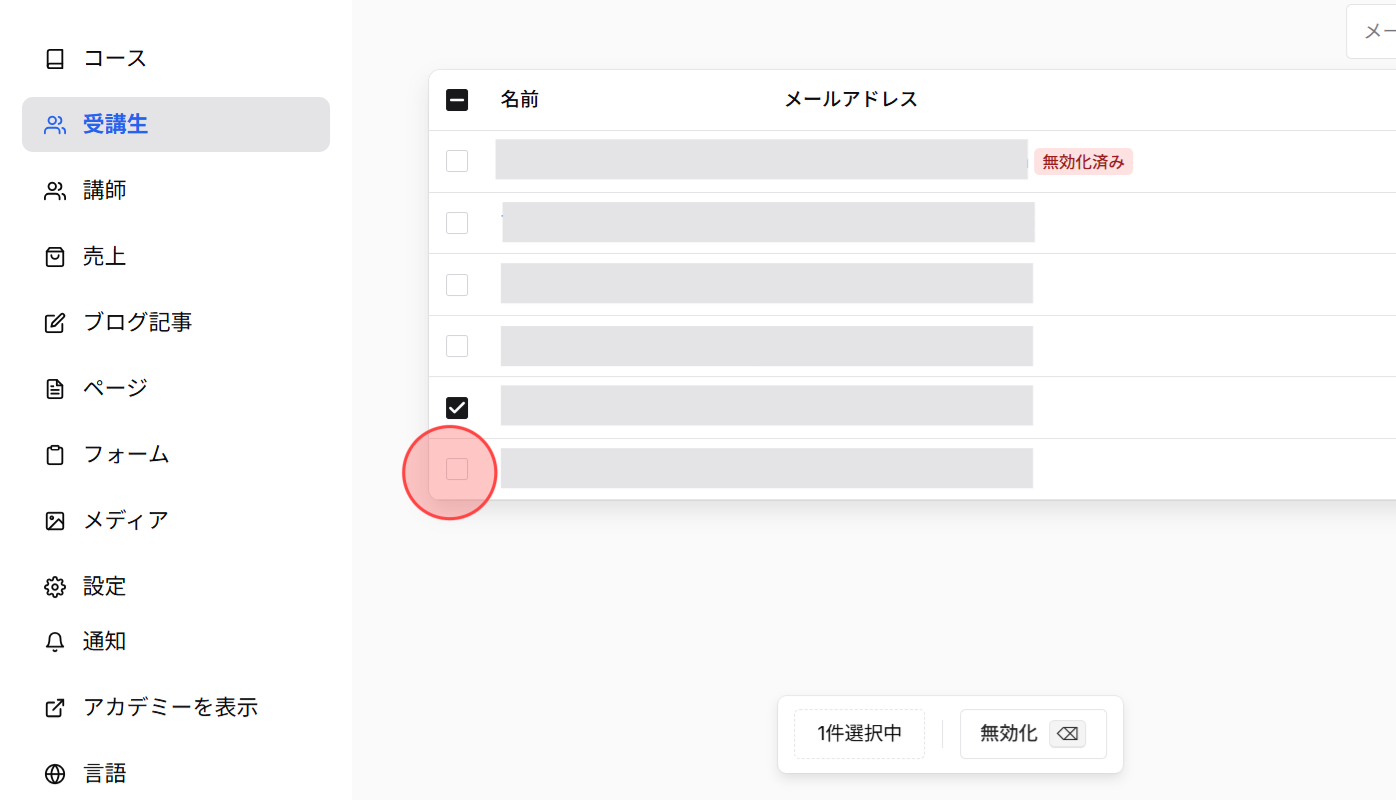
Task: Select the globe icon next to 言語
Action: tap(55, 773)
